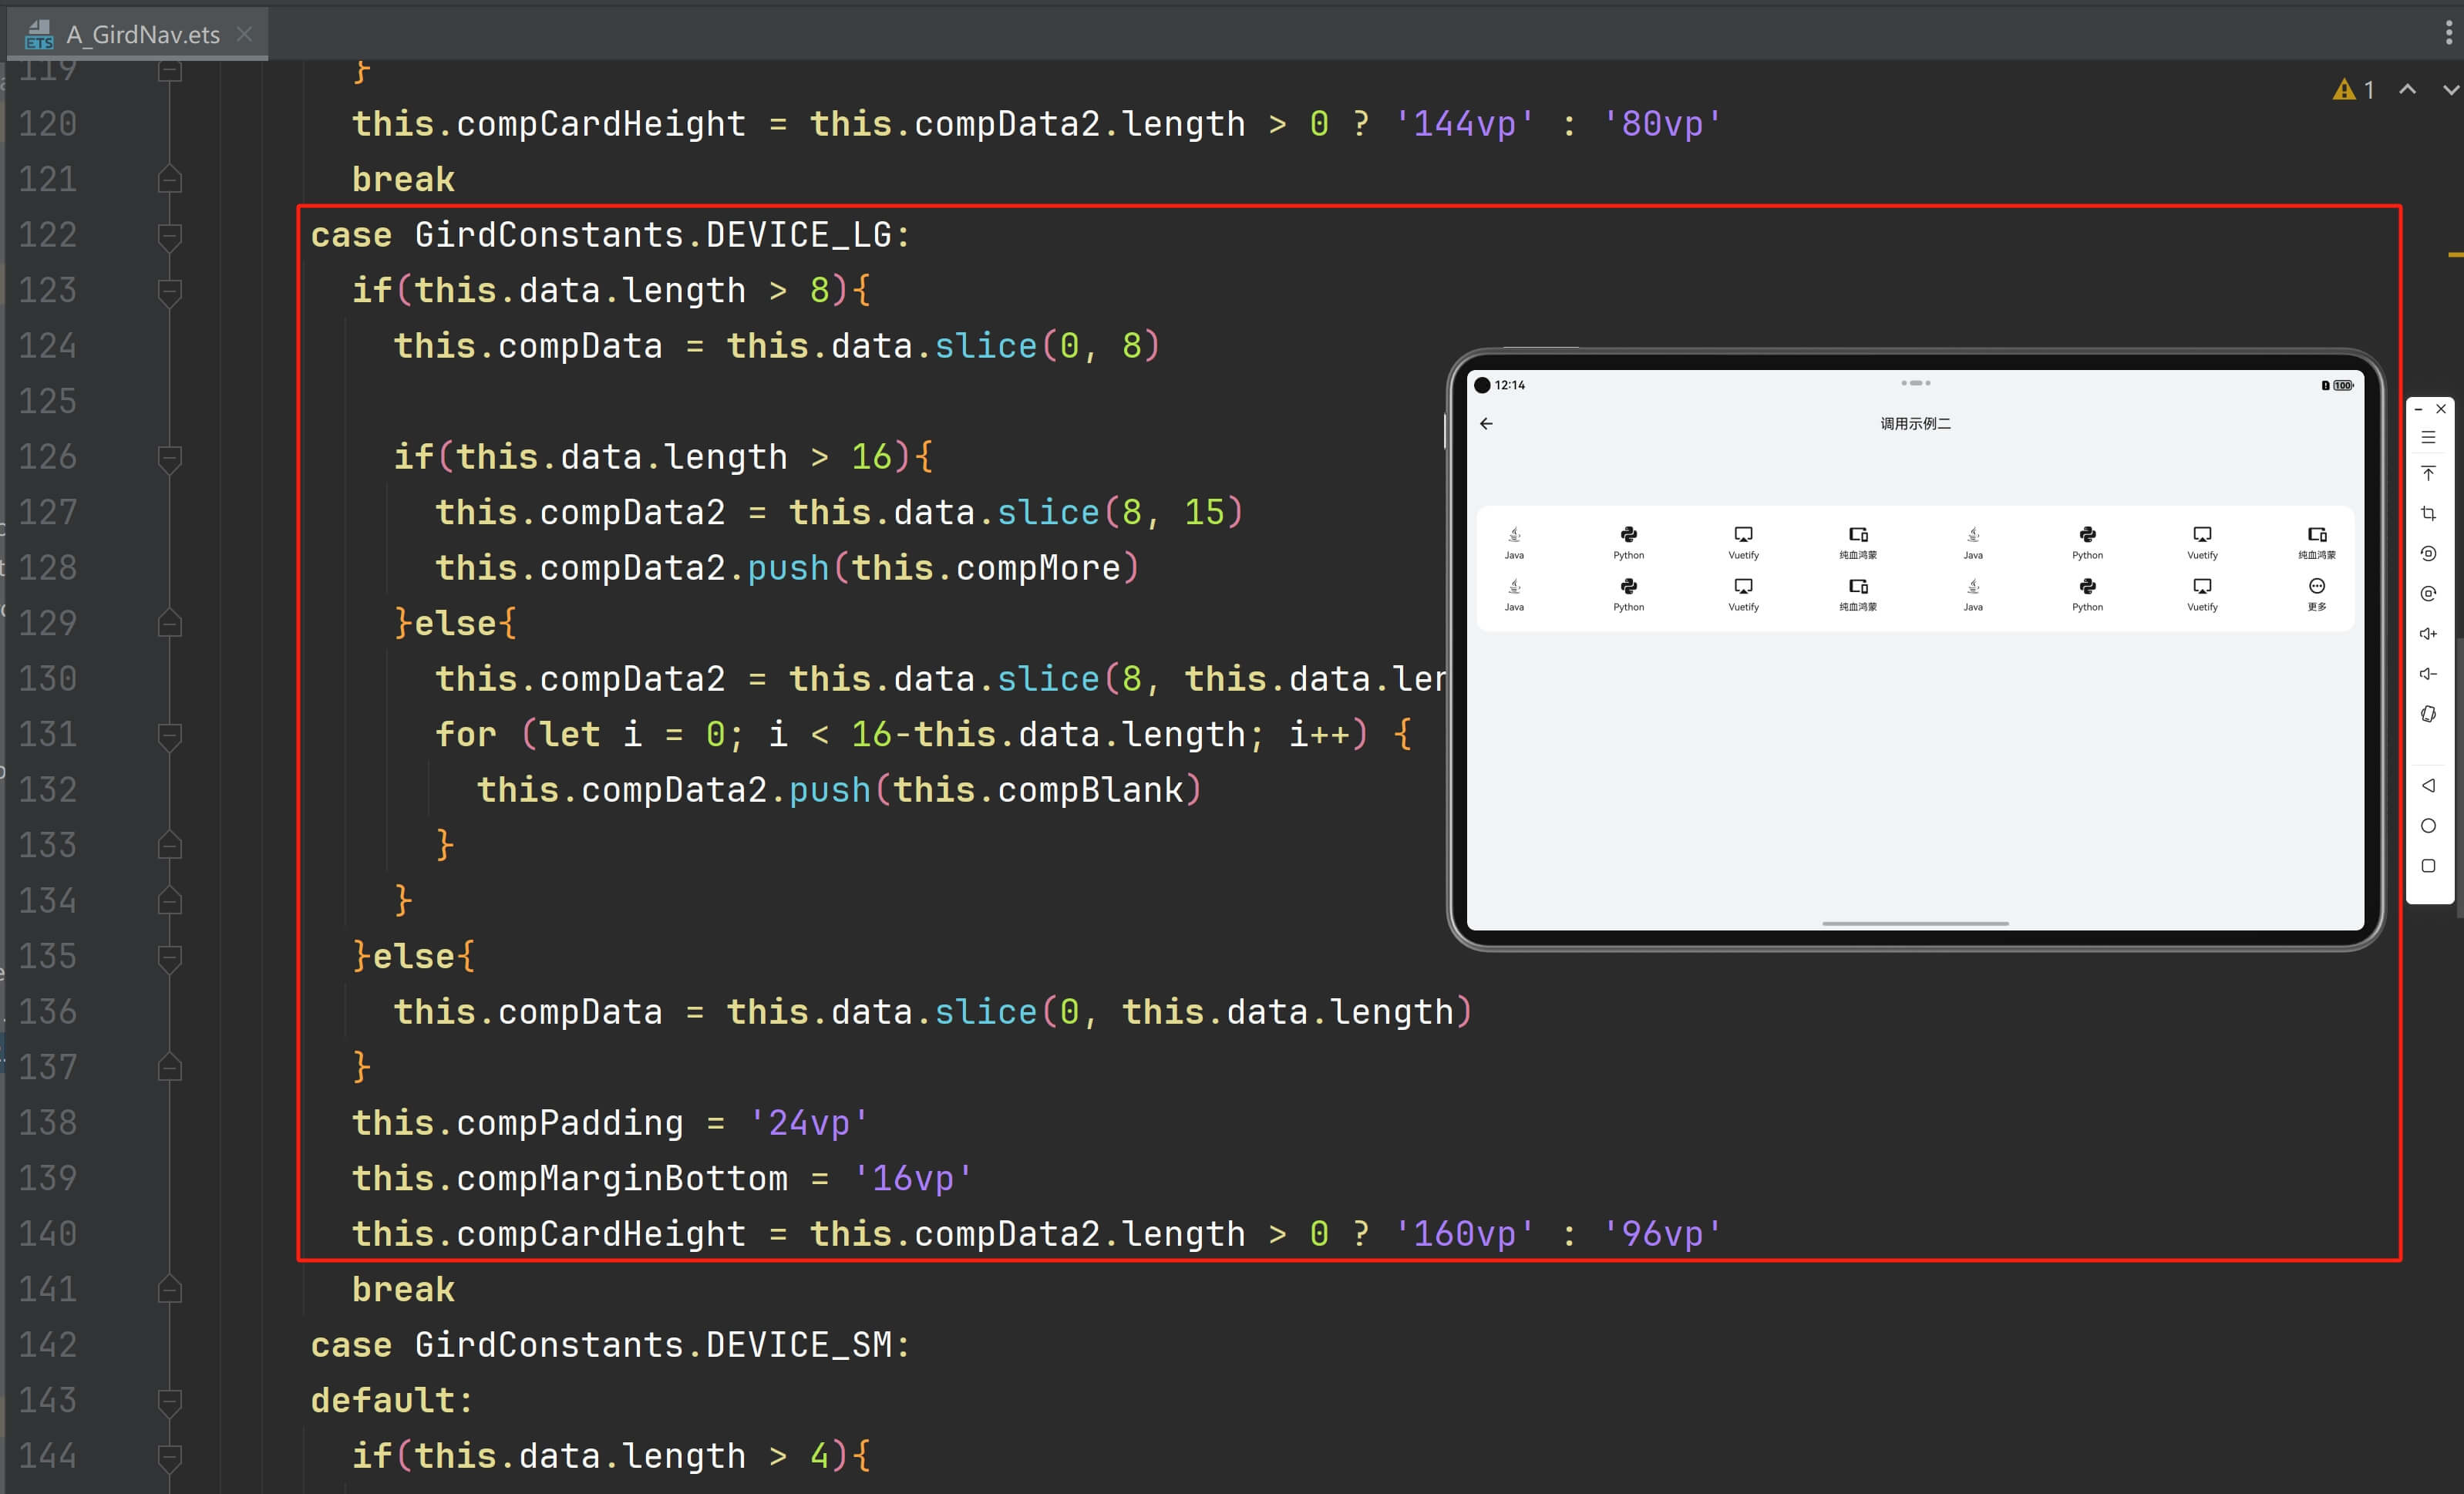Click the warning indicator showing 1 problem
The height and width of the screenshot is (1494, 2464).
2353,90
